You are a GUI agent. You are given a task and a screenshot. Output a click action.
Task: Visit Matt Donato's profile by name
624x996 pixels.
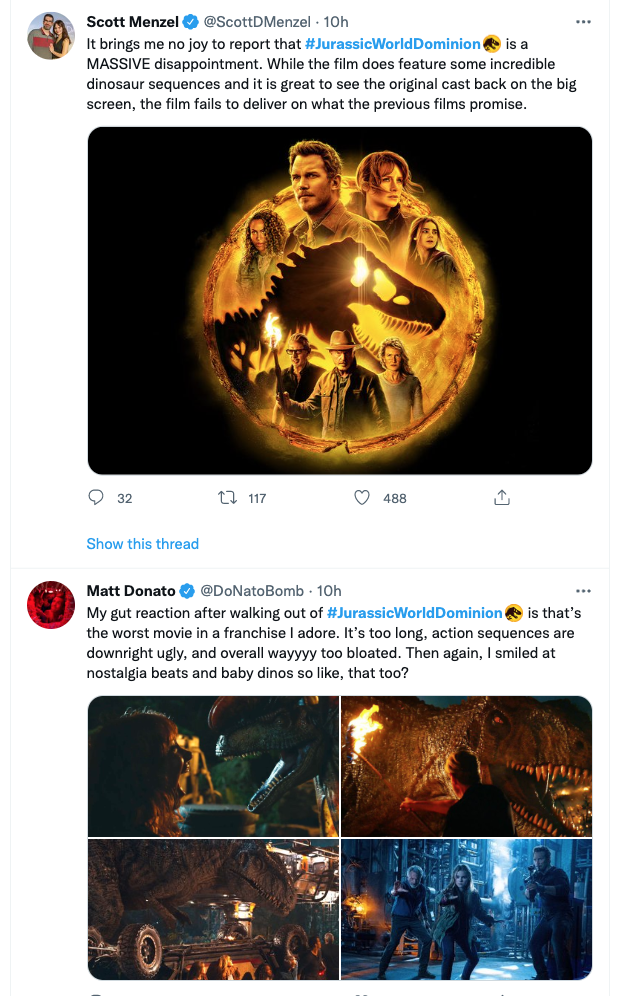(131, 591)
